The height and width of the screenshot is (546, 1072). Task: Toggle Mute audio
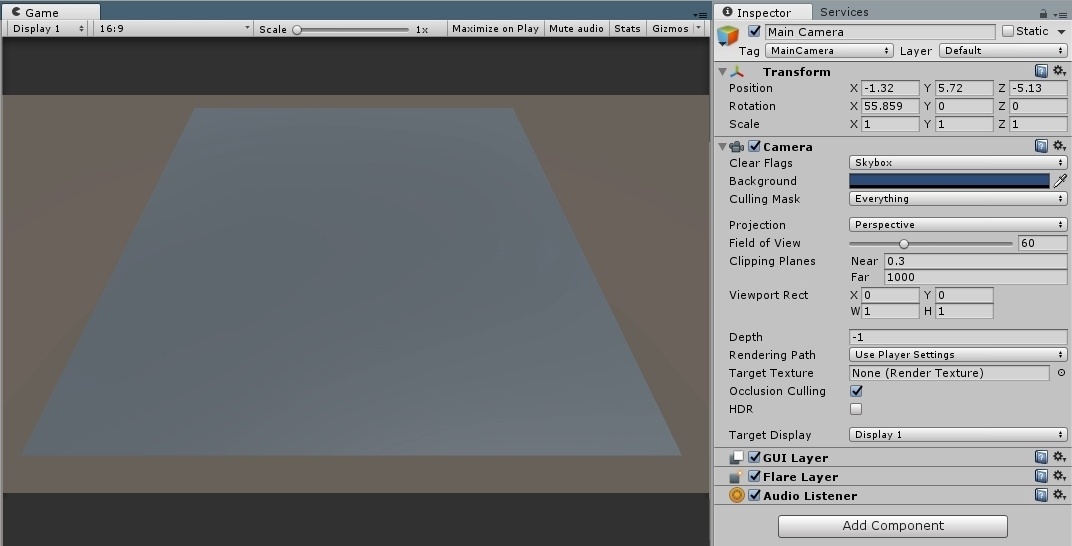(576, 29)
